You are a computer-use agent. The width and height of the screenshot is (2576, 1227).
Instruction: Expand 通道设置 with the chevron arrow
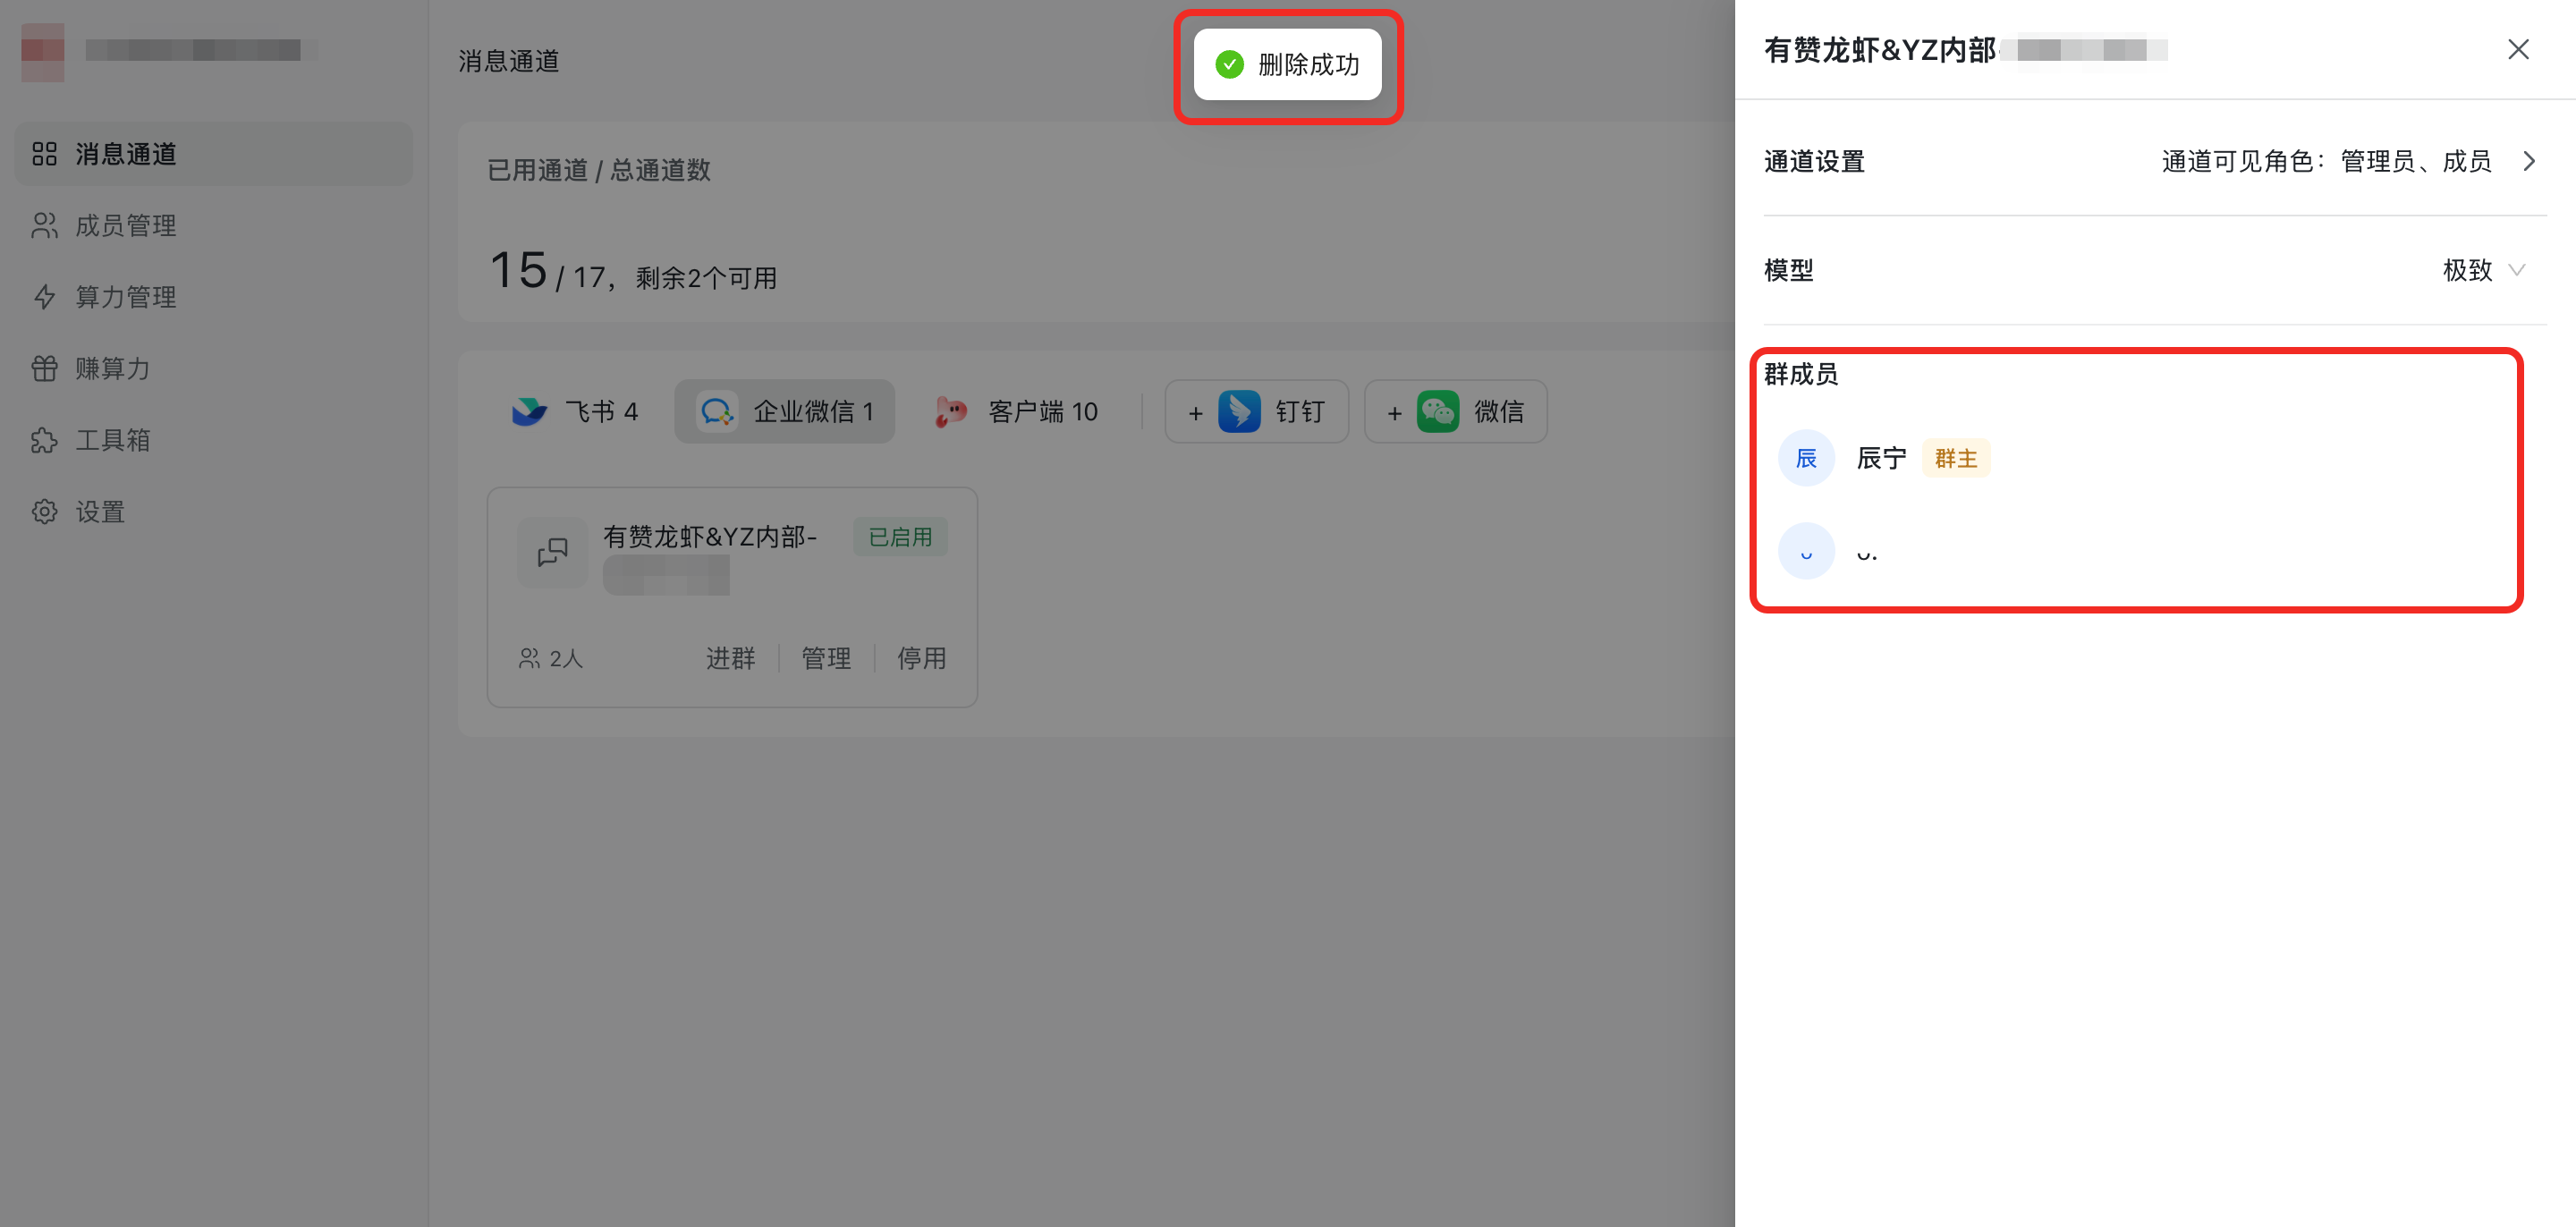point(2530,161)
